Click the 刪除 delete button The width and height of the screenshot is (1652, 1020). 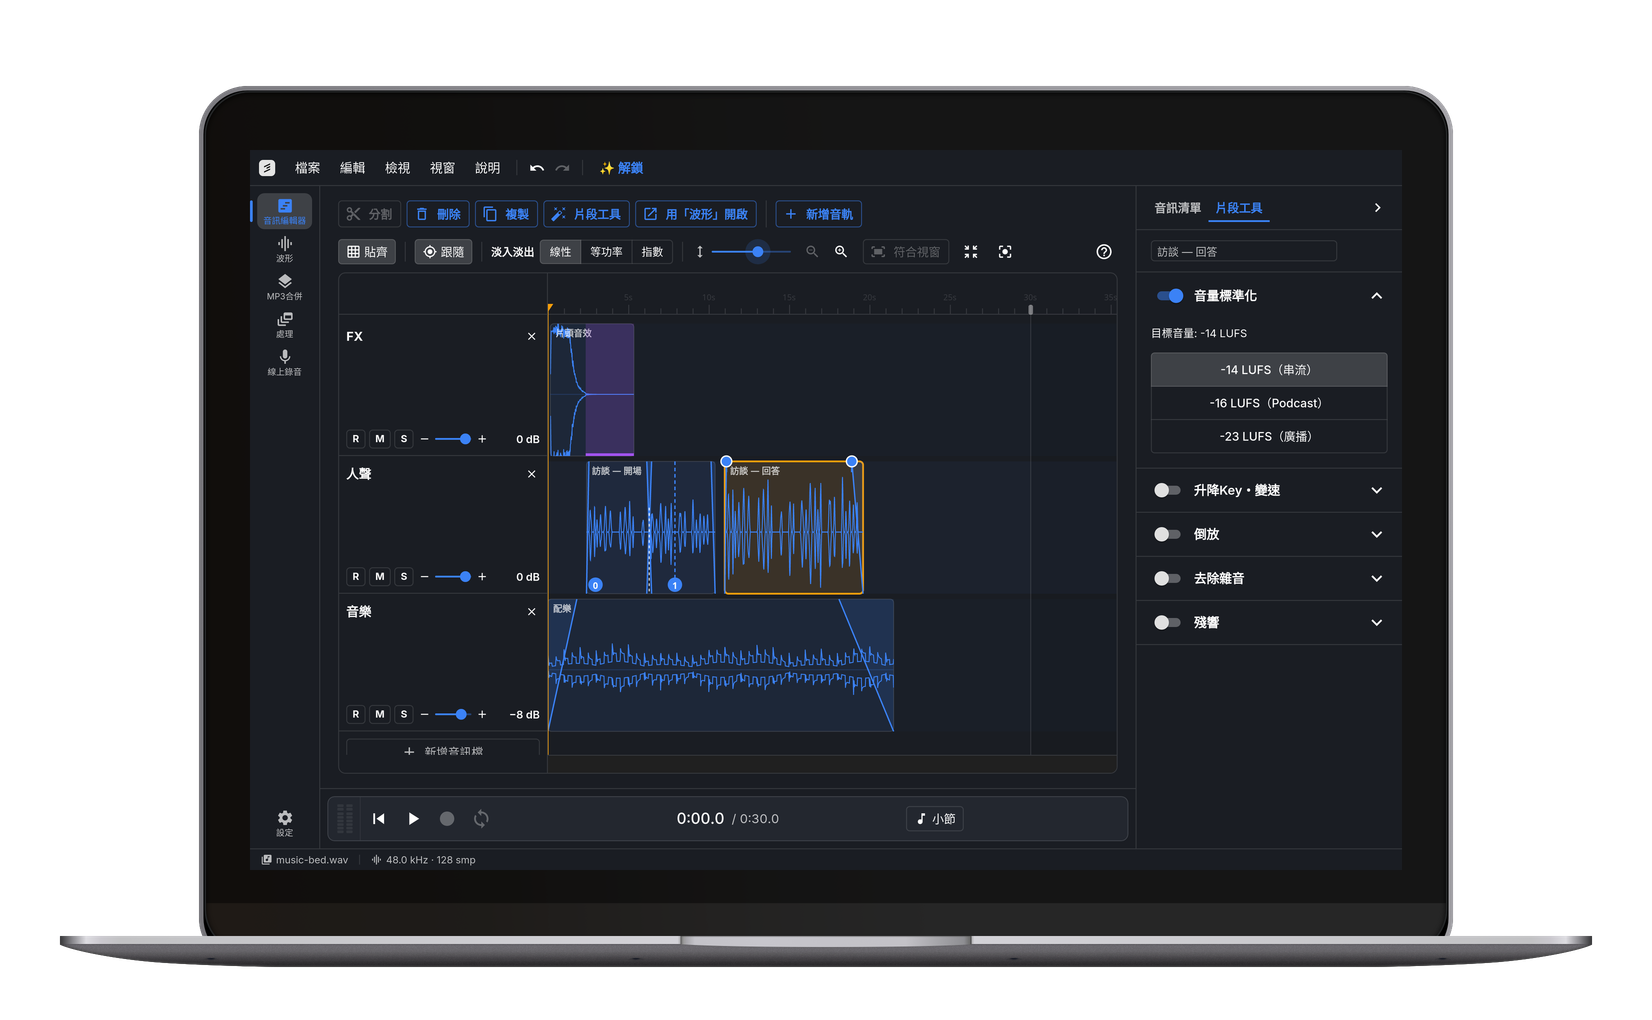tap(438, 214)
